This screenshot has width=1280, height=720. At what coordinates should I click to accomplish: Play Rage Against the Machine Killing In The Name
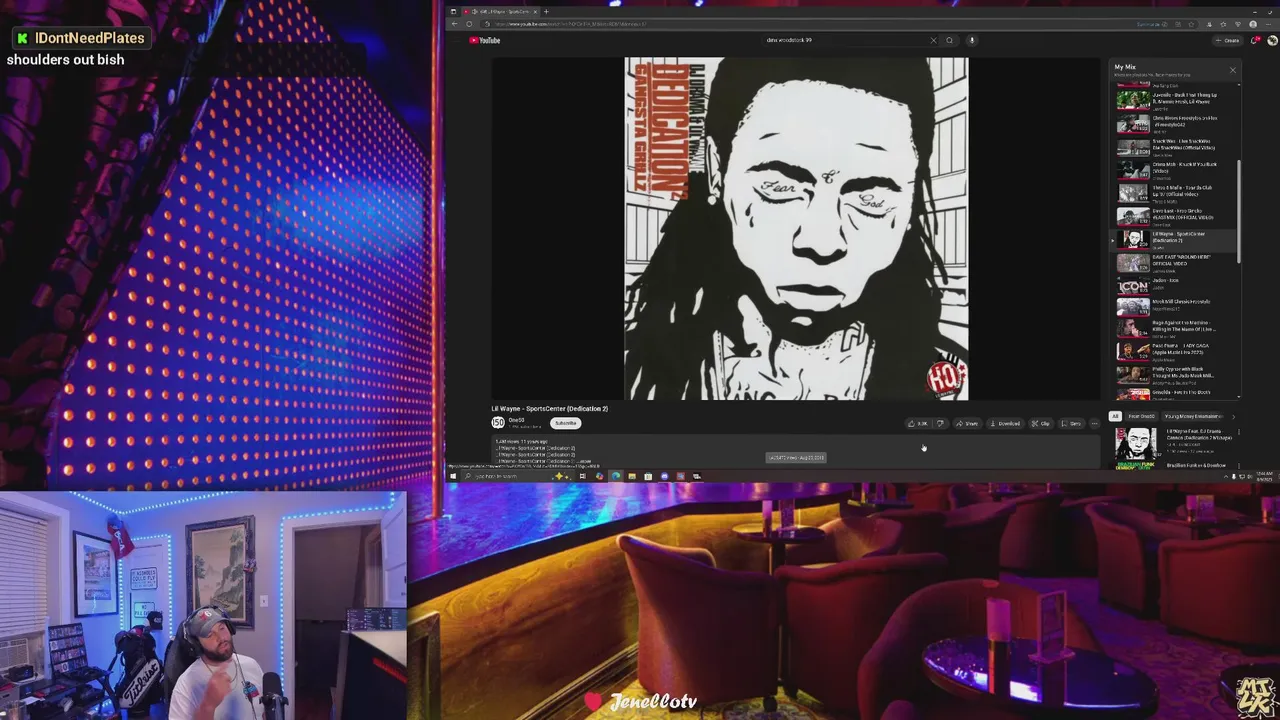click(x=1175, y=329)
